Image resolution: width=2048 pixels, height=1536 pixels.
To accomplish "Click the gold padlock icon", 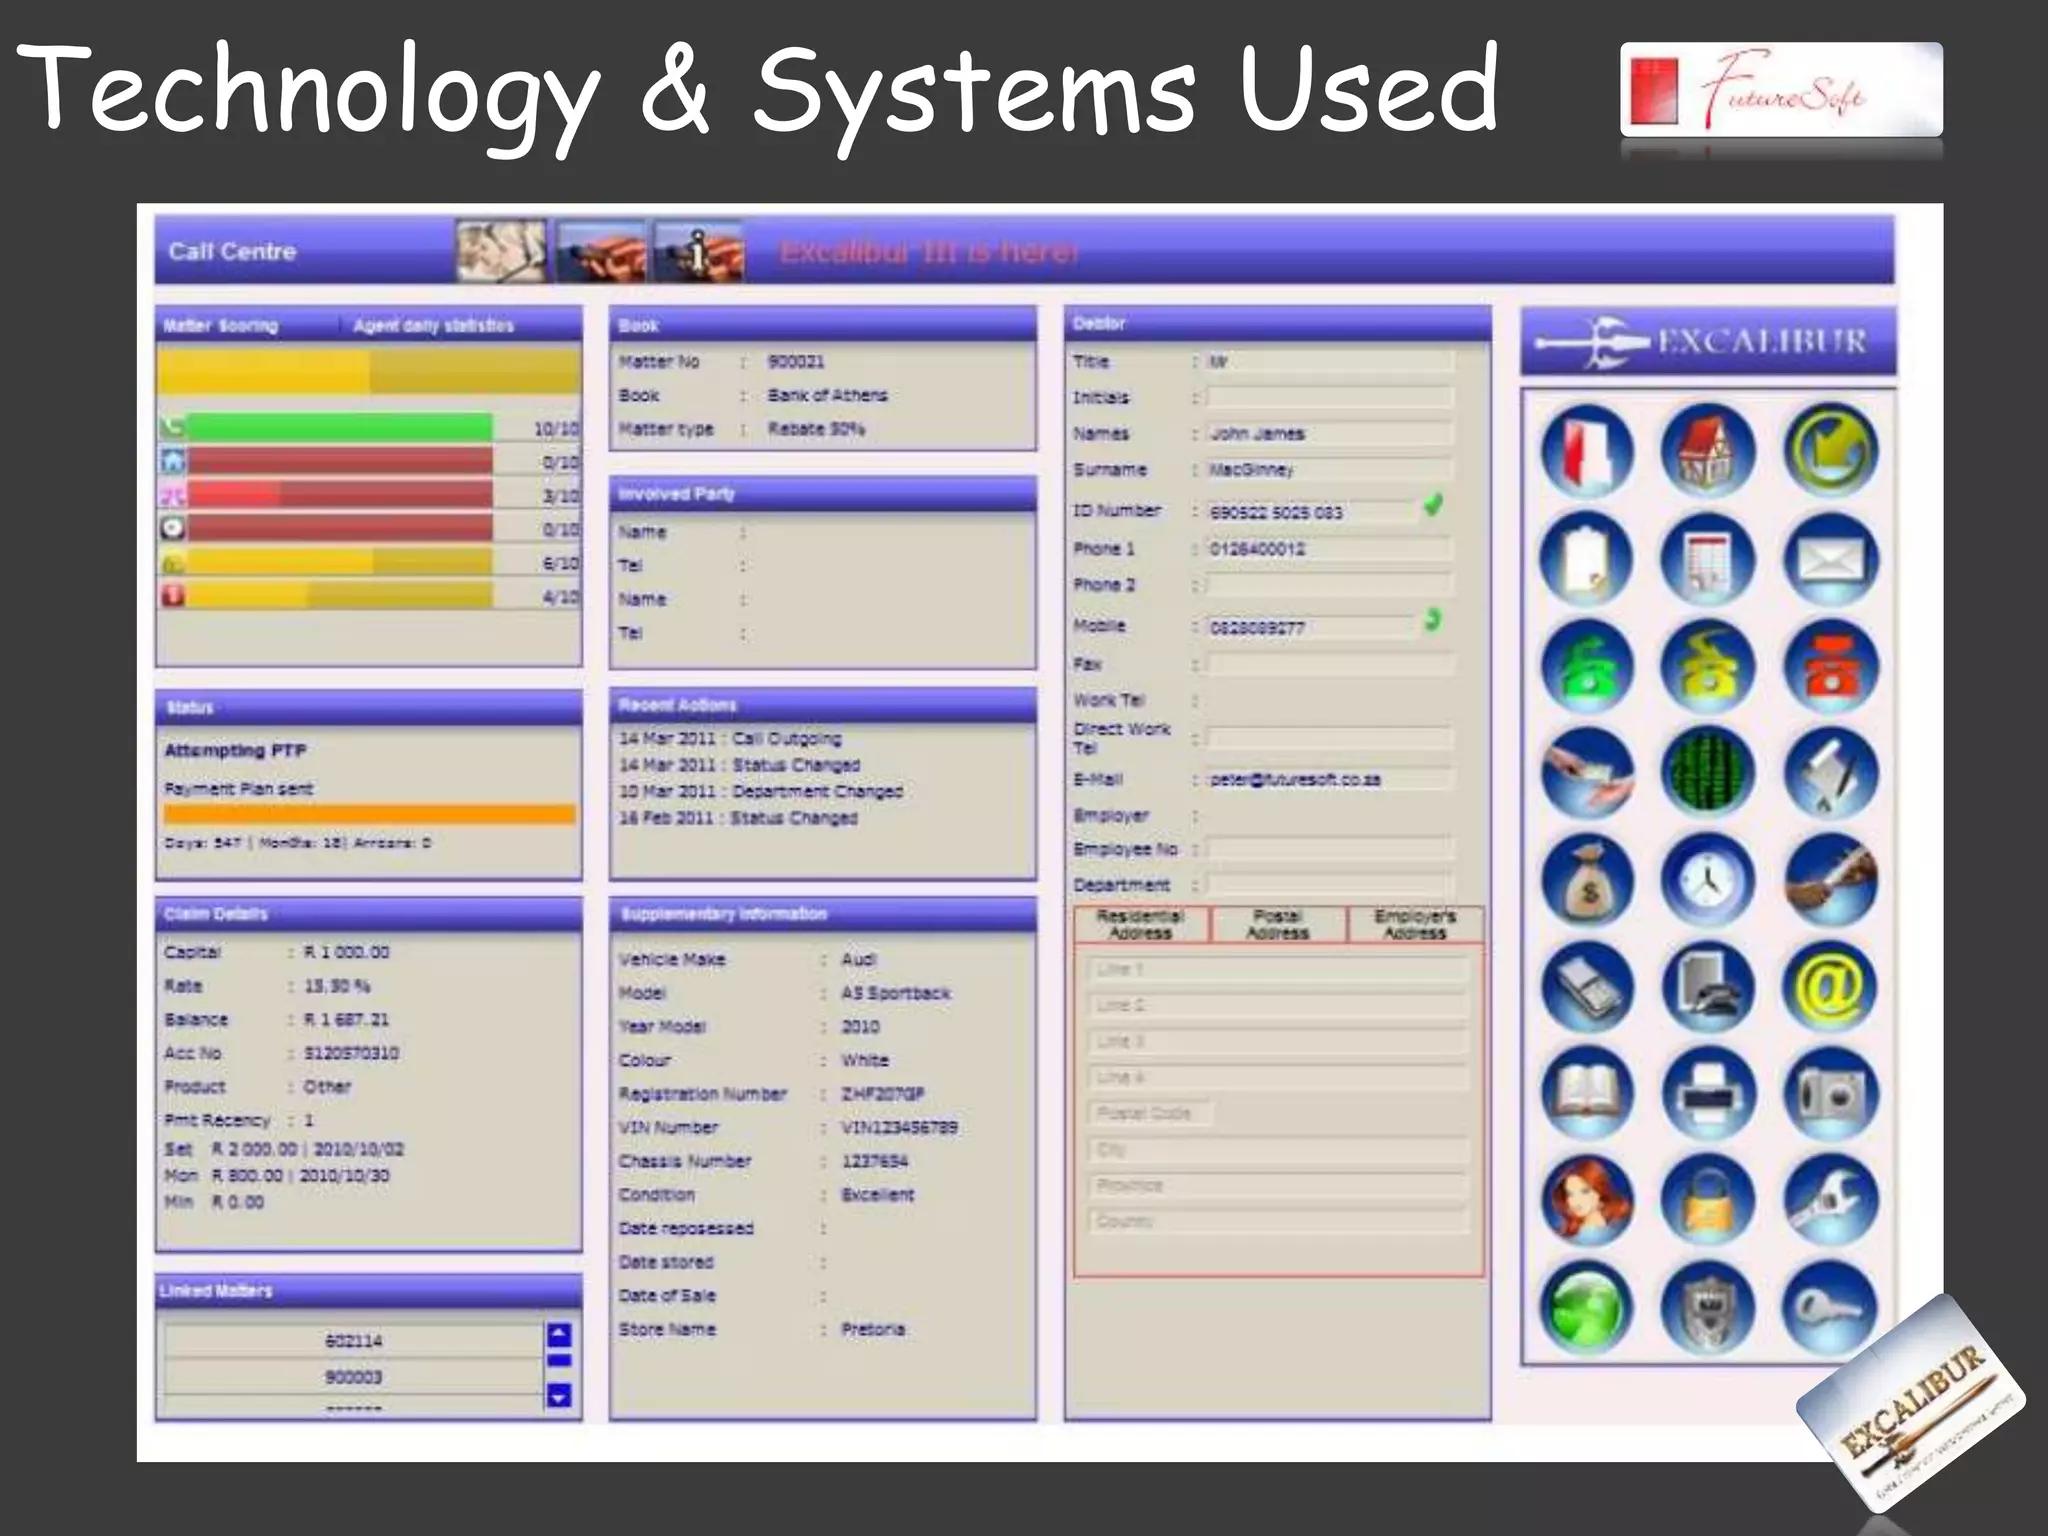I will (x=1708, y=1200).
